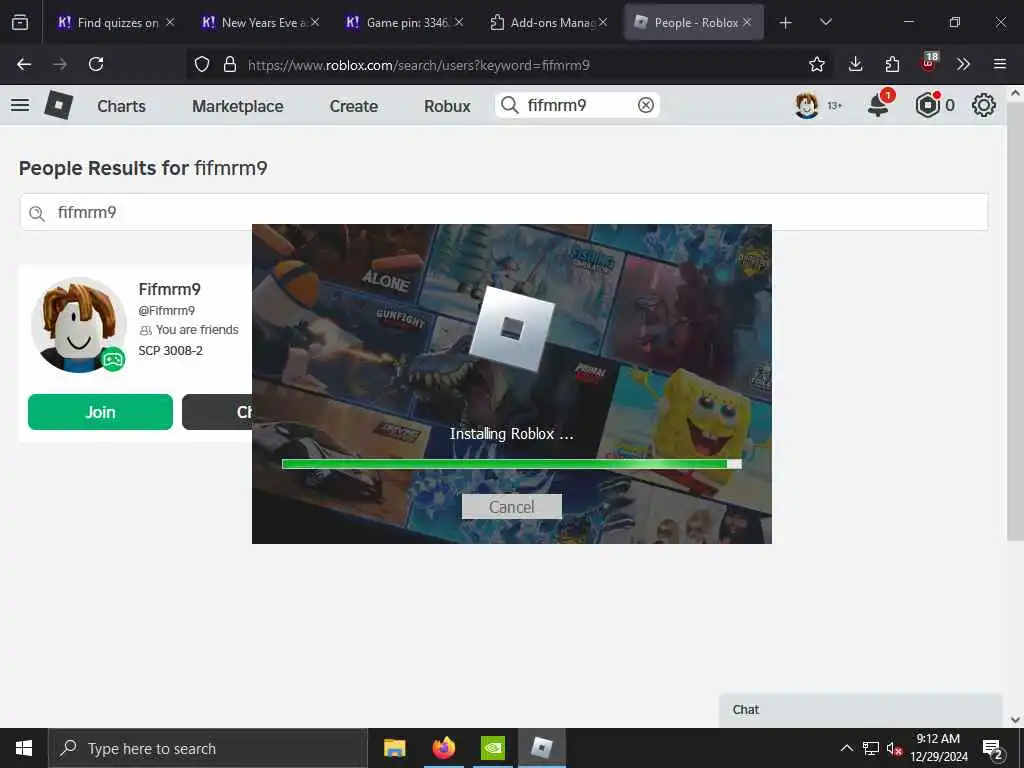1024x768 pixels.
Task: Click the Installing Roblox progress bar
Action: [511, 464]
